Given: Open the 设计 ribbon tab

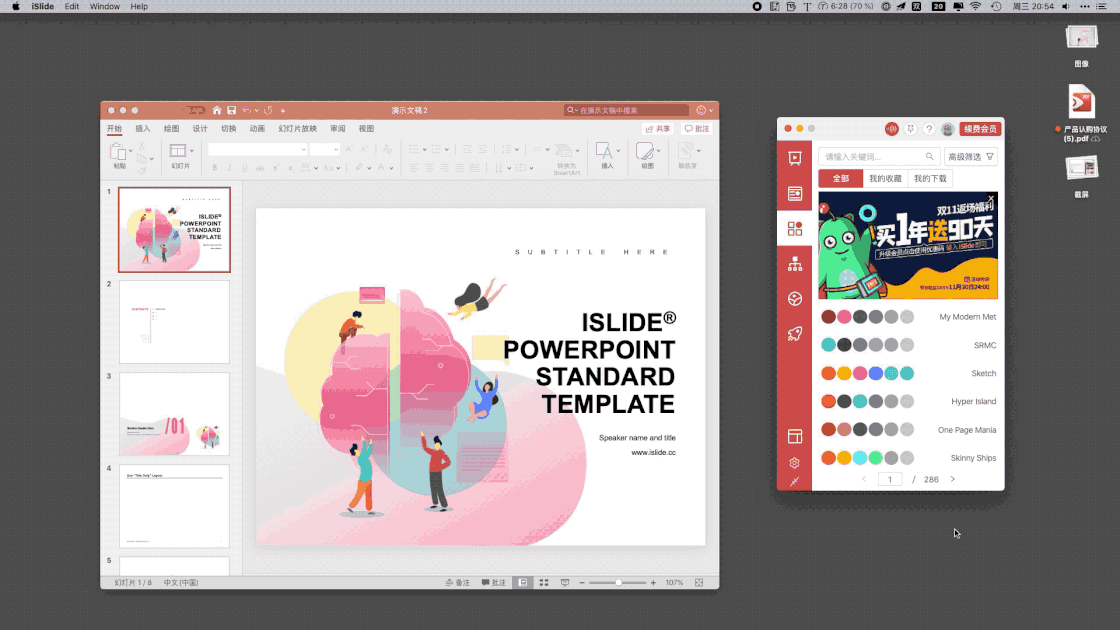Looking at the screenshot, I should tap(200, 129).
